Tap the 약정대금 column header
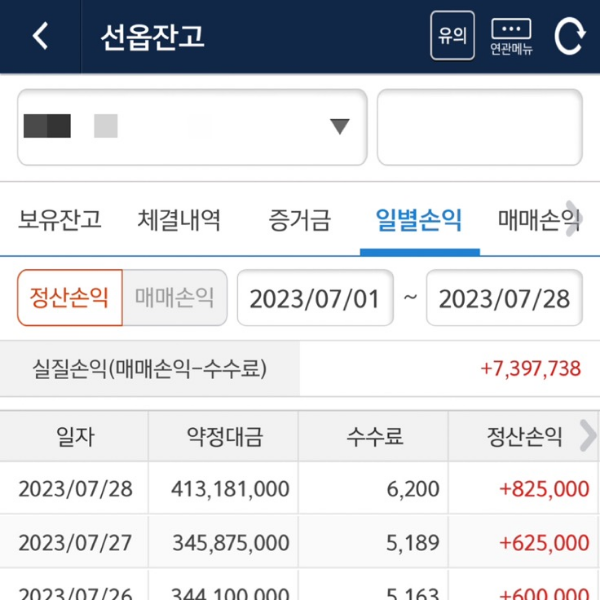This screenshot has width=600, height=600. tap(223, 436)
